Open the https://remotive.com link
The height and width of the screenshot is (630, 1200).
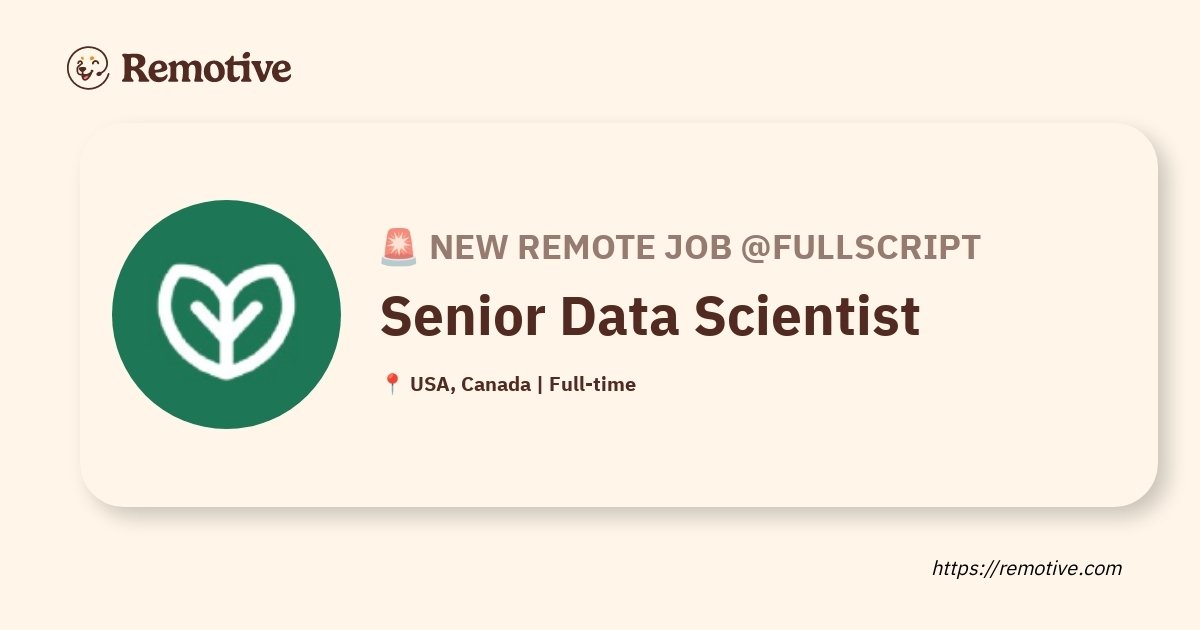pyautogui.click(x=1027, y=568)
